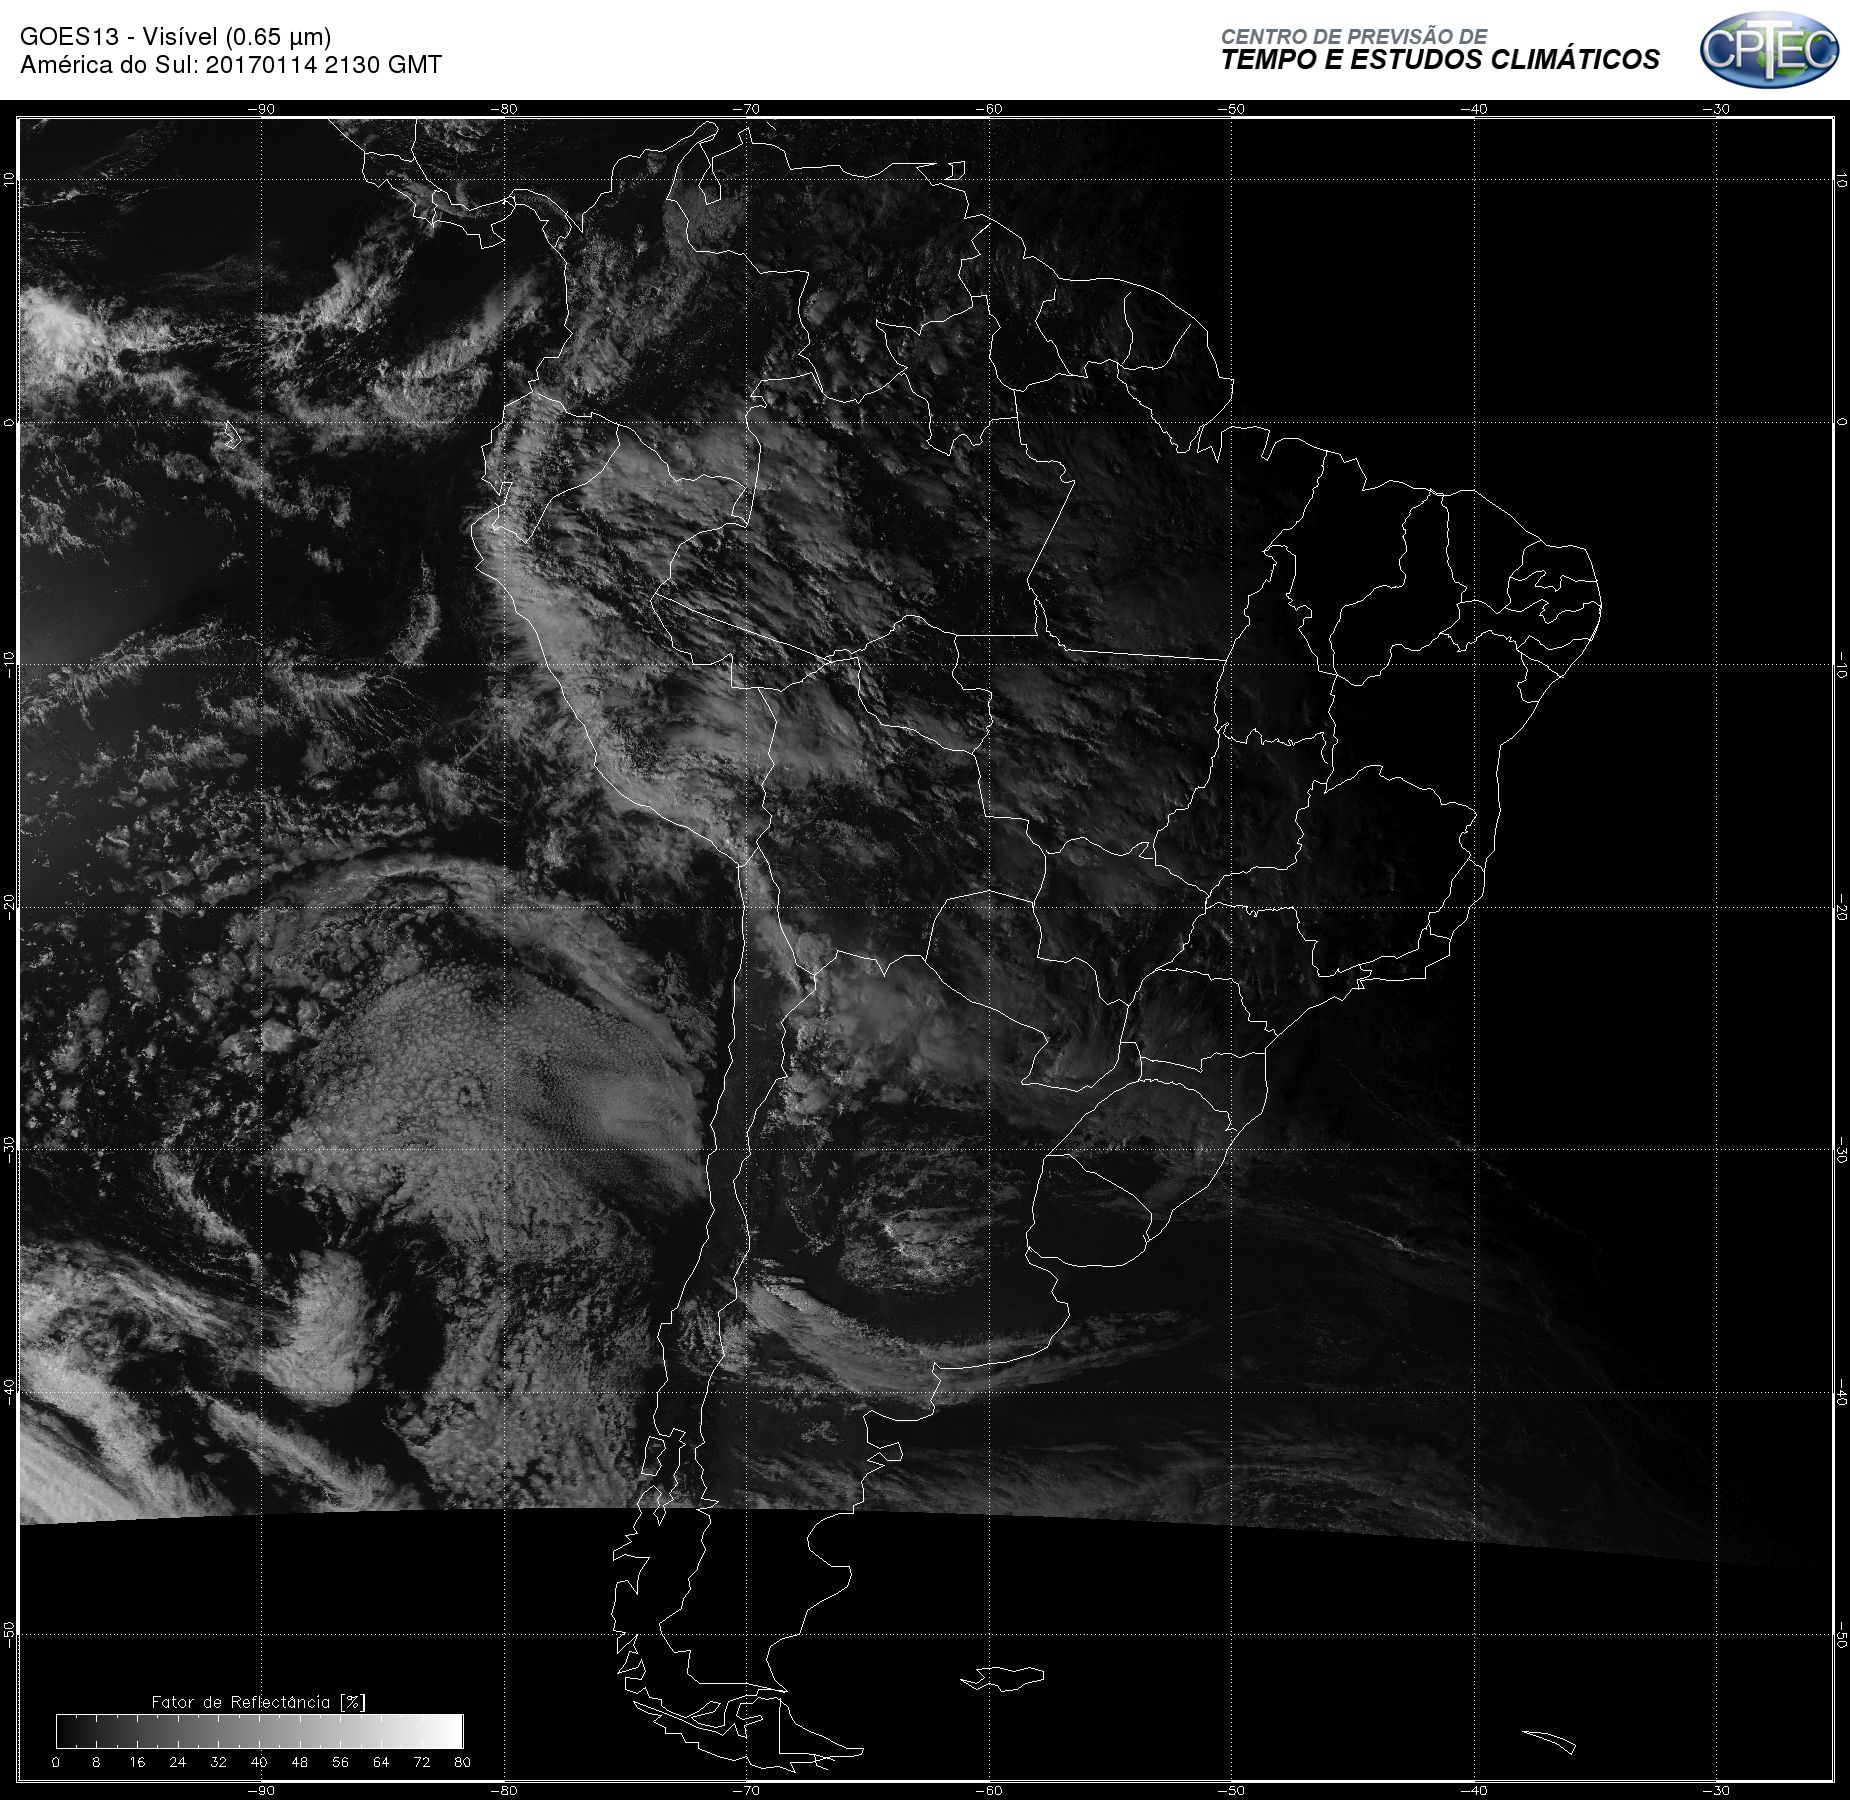
Task: Click the '48' tick on reflectance scale
Action: click(x=300, y=1762)
